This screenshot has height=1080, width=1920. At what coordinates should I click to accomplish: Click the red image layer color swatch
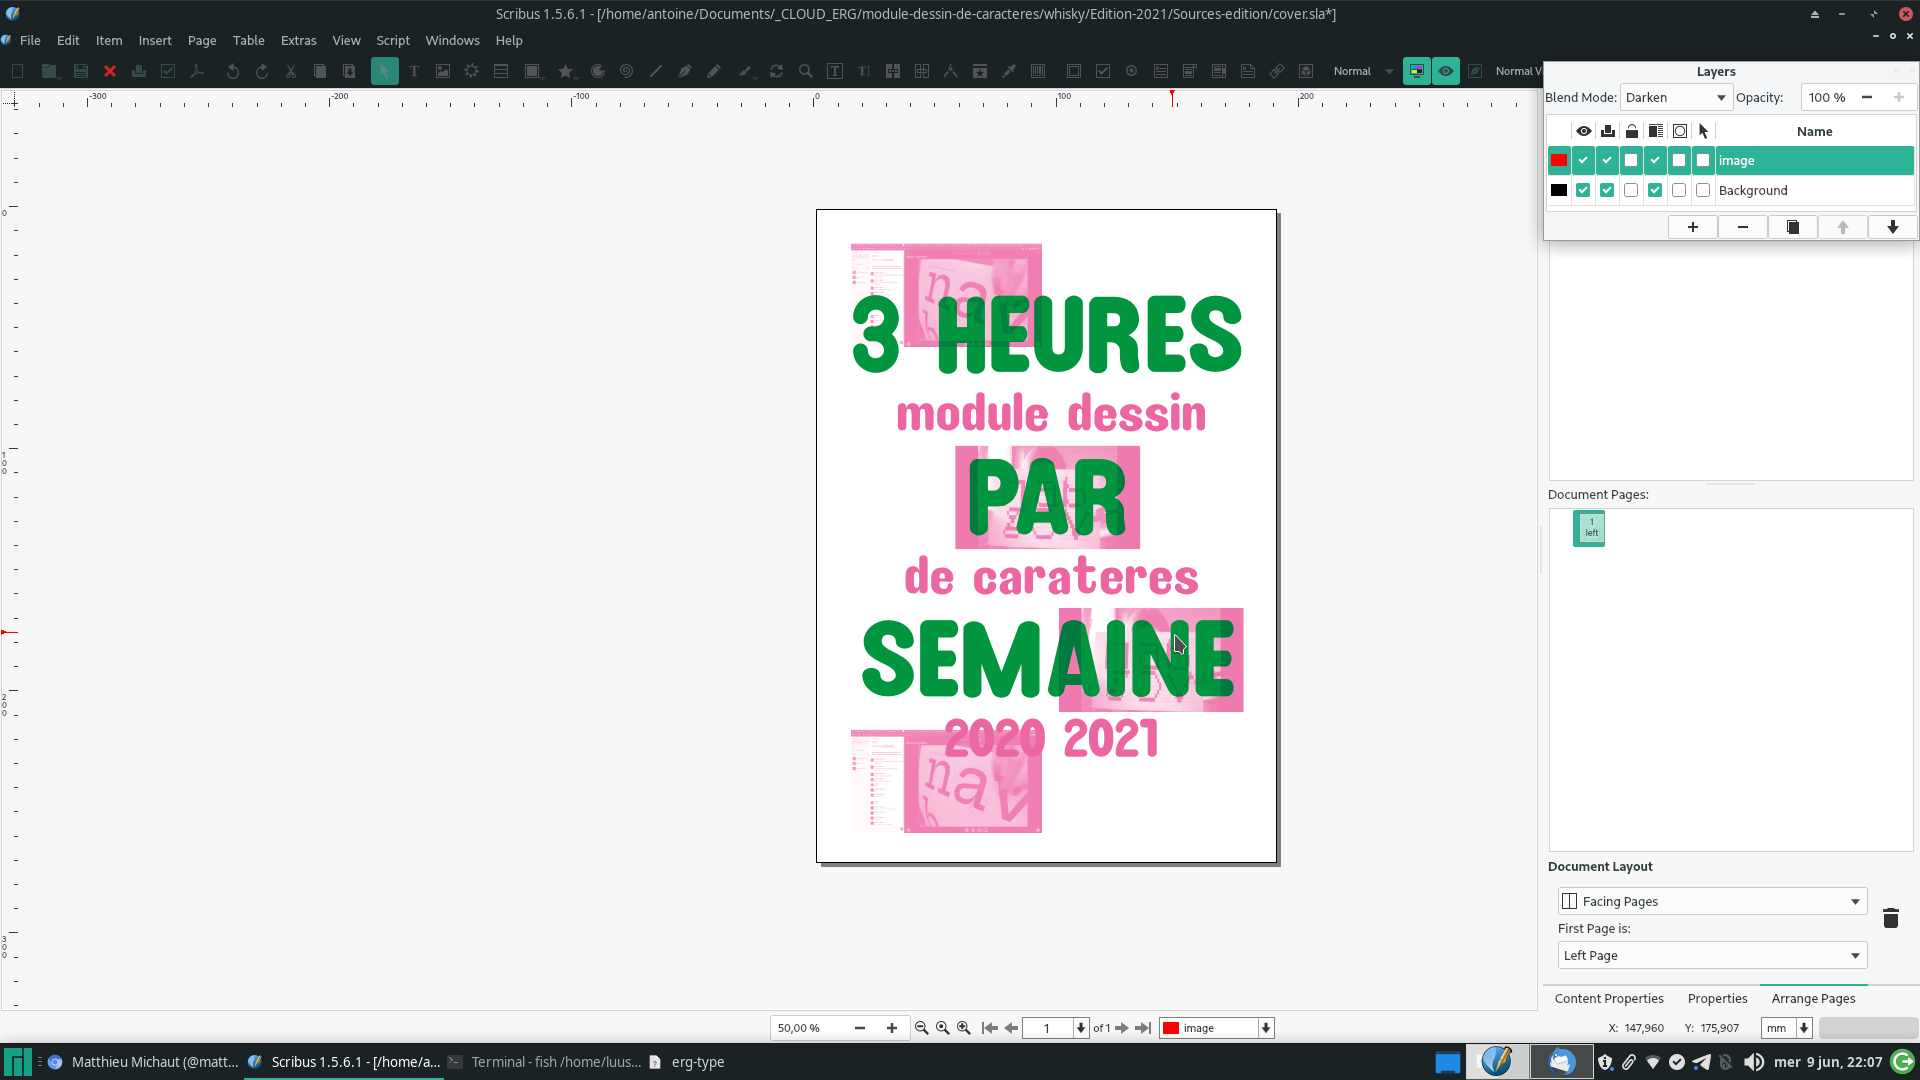(x=1559, y=160)
